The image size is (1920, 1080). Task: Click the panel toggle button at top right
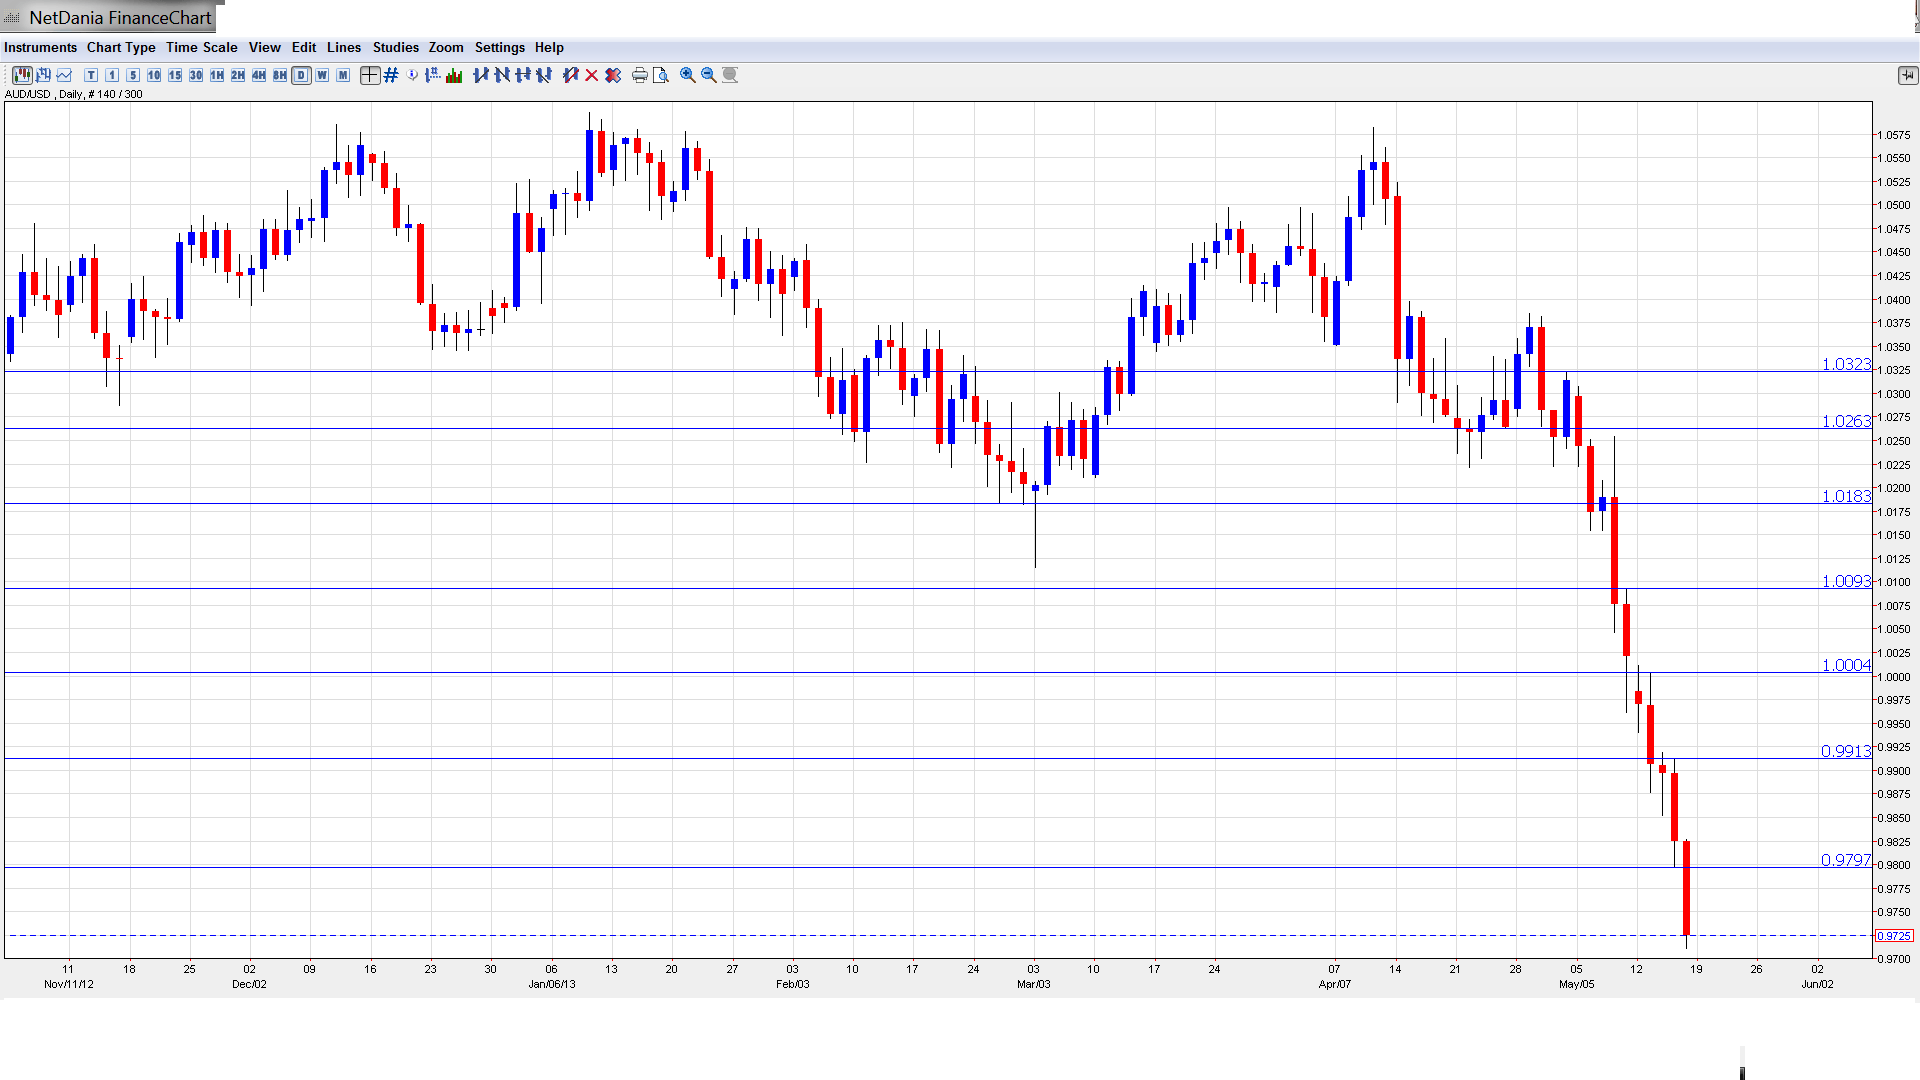(x=1907, y=75)
